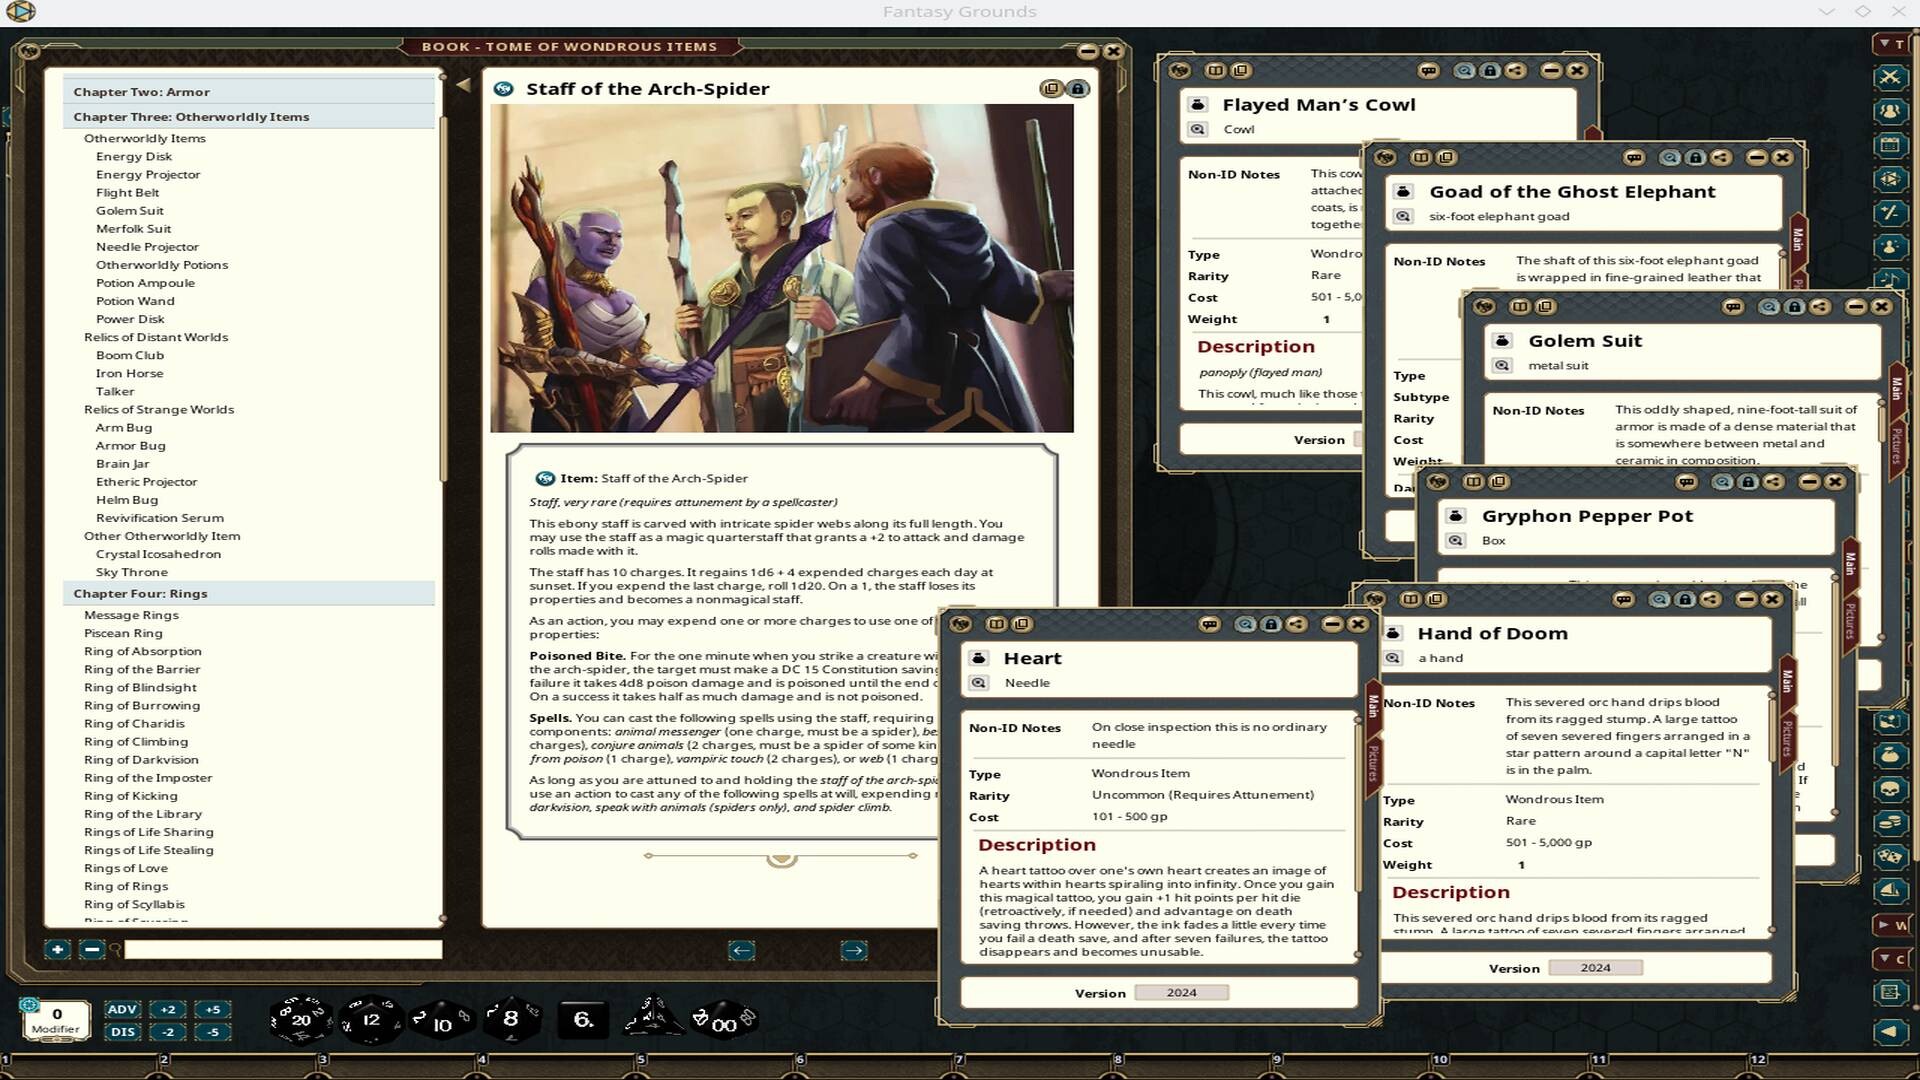Collapse the Chapter Three: Otherworldly Items section
The image size is (1920, 1080).
click(x=190, y=117)
